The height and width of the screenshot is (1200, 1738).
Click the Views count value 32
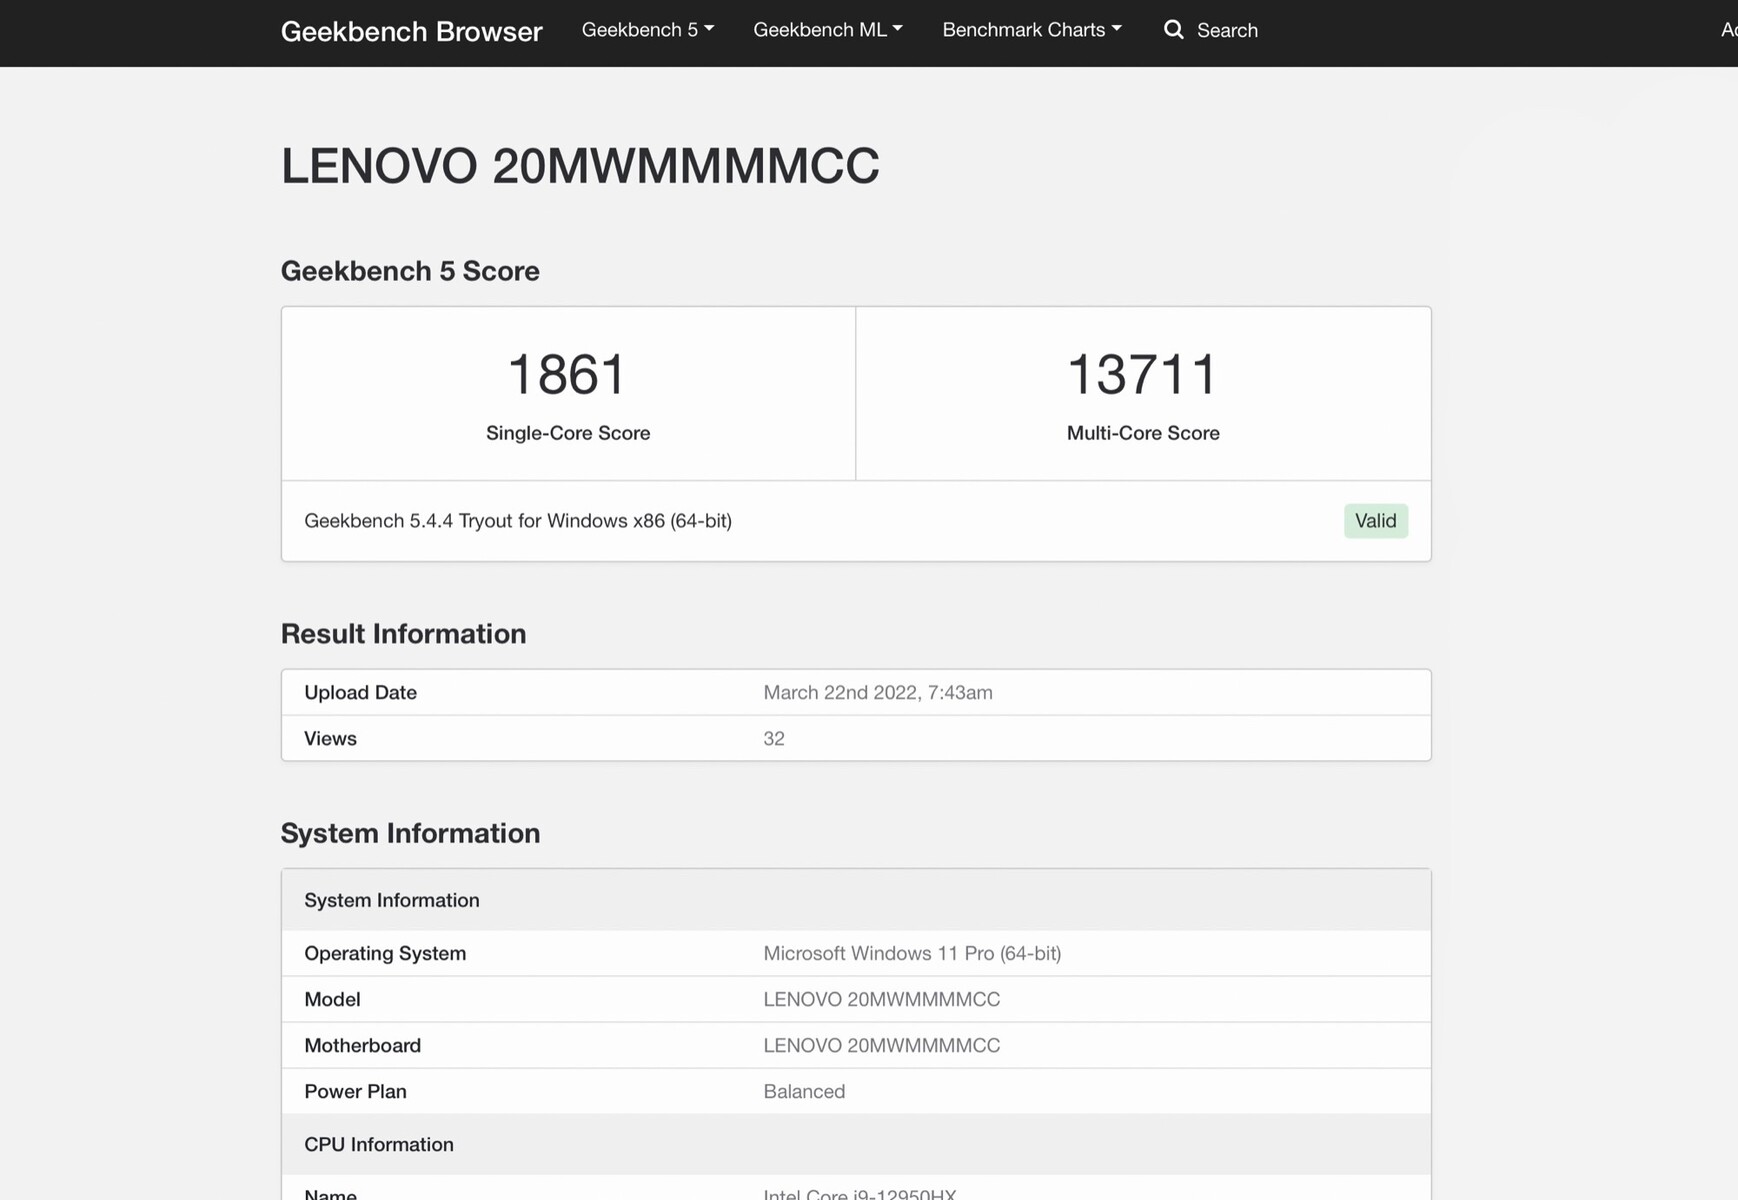(x=774, y=739)
